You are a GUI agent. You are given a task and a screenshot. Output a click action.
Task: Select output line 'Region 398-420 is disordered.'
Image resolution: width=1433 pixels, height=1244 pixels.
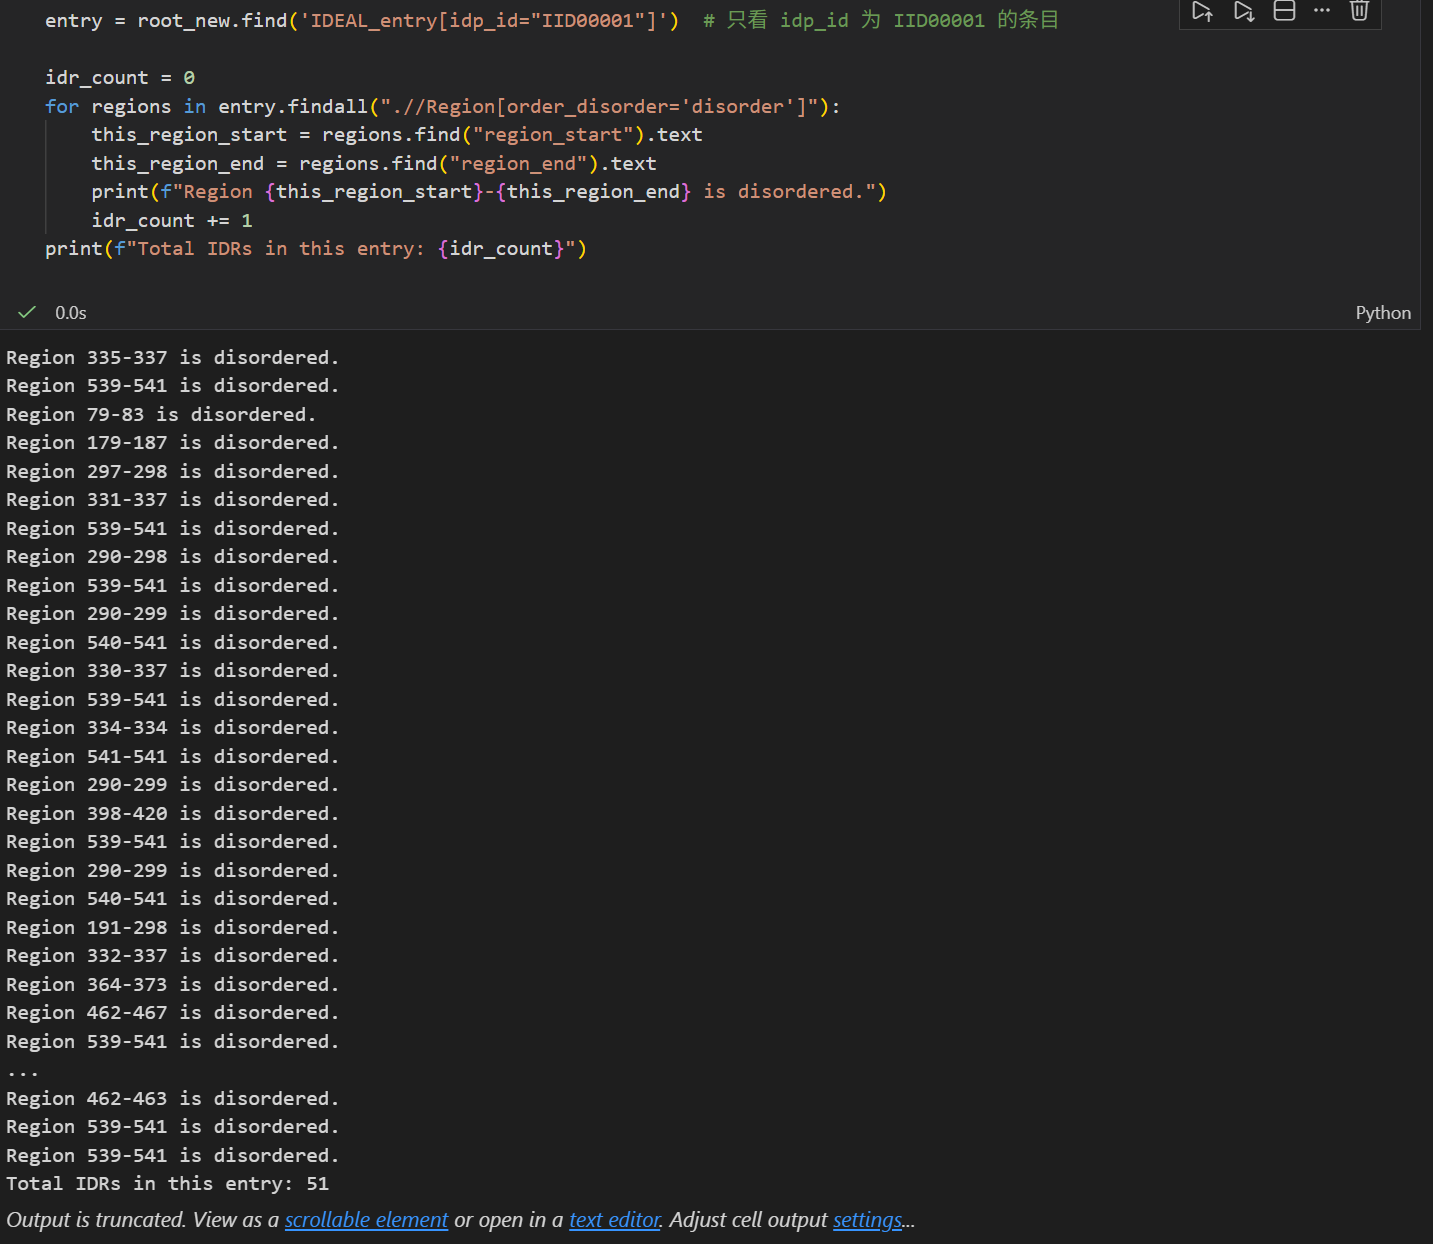173,813
